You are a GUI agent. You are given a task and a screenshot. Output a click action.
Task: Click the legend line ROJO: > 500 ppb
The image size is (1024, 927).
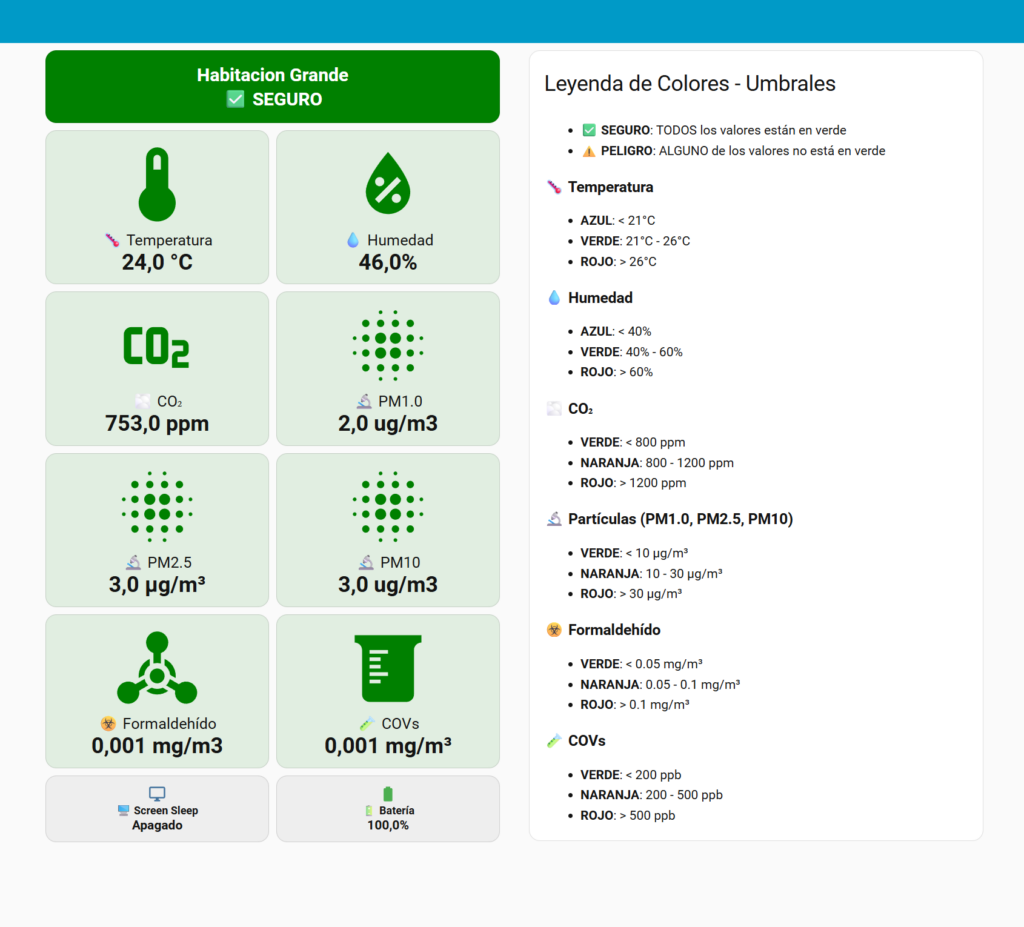628,816
